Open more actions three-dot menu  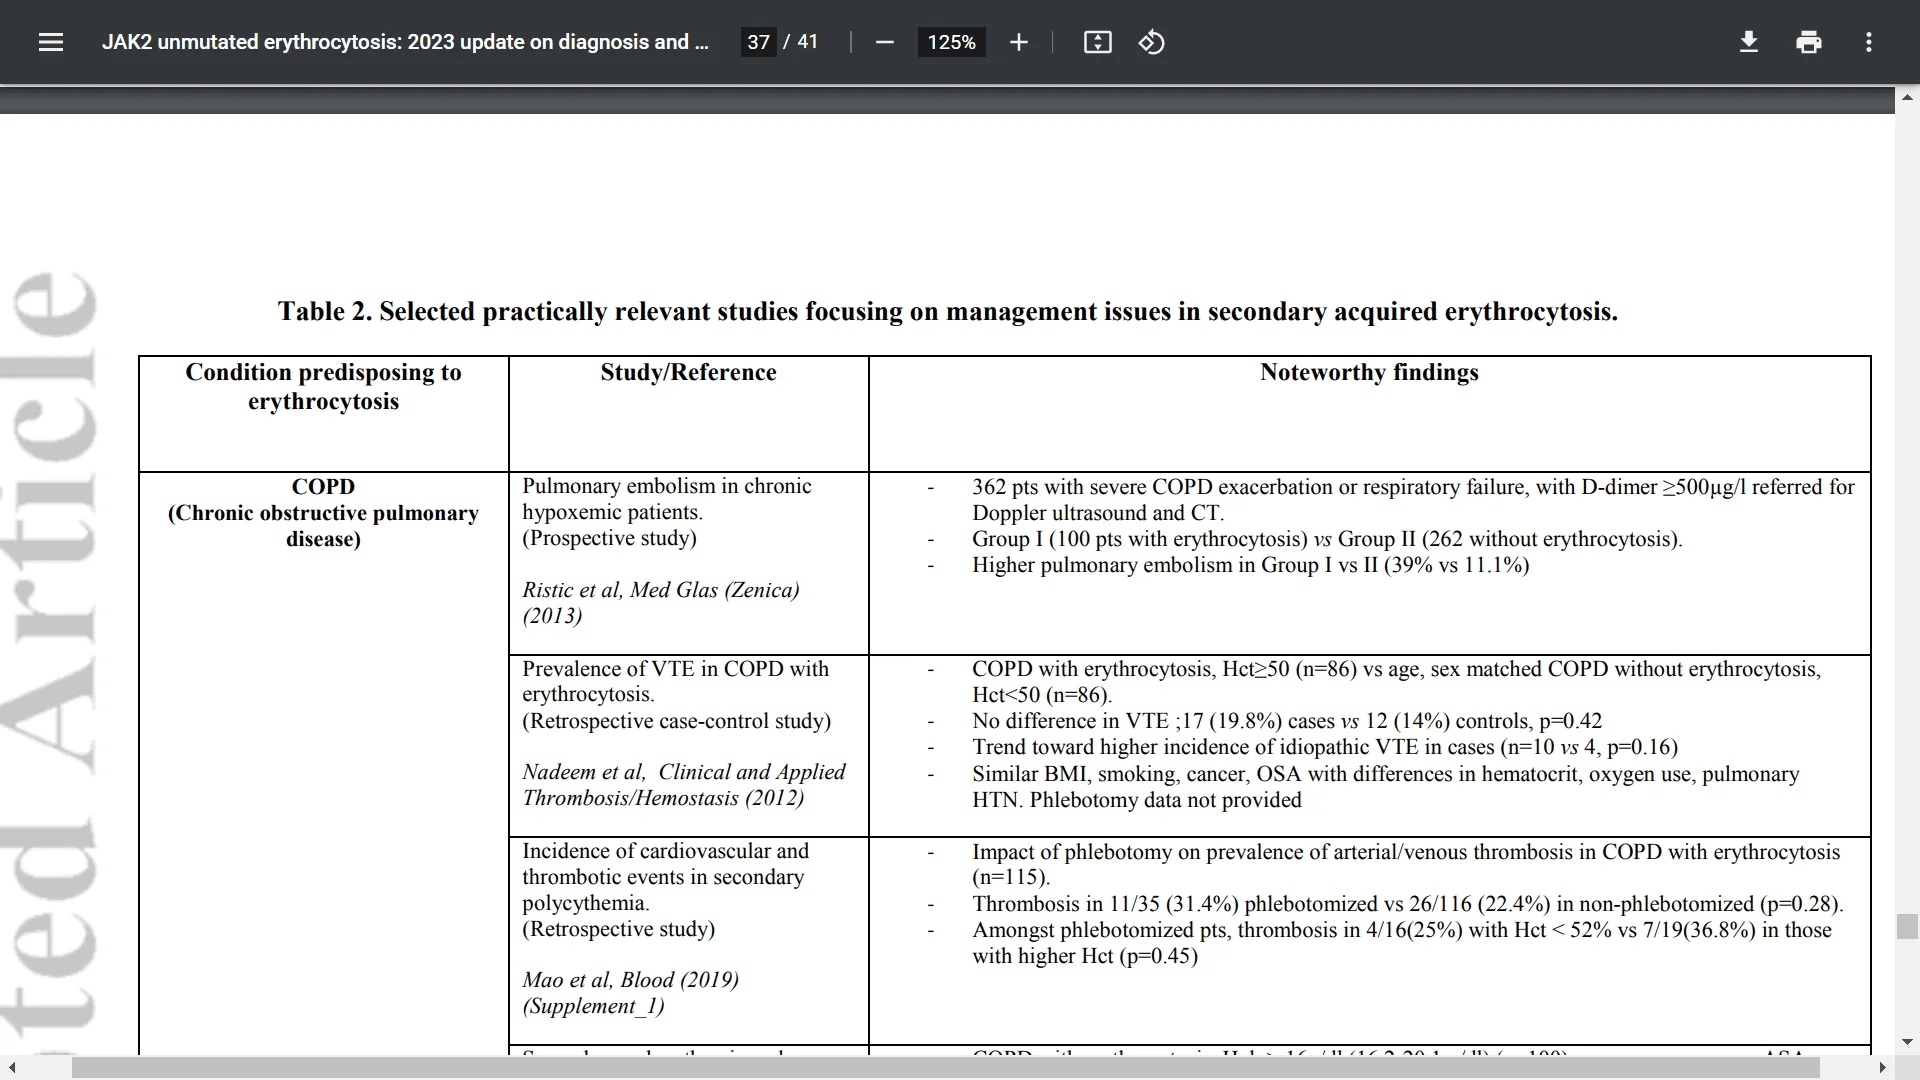(1868, 42)
